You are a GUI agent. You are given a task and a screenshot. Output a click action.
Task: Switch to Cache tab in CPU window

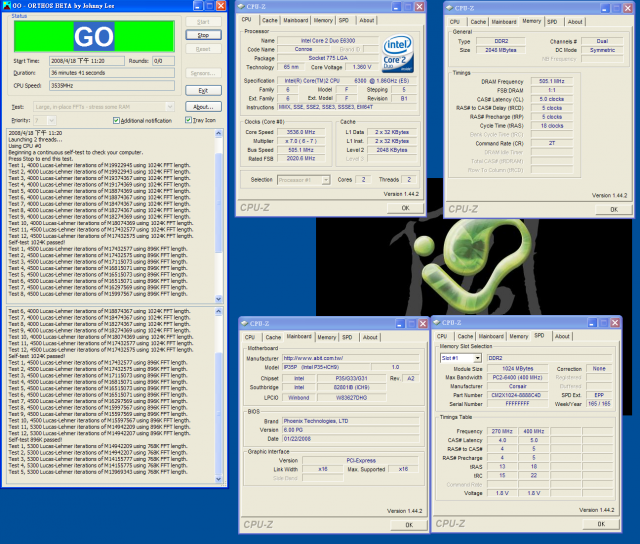pyautogui.click(x=269, y=20)
